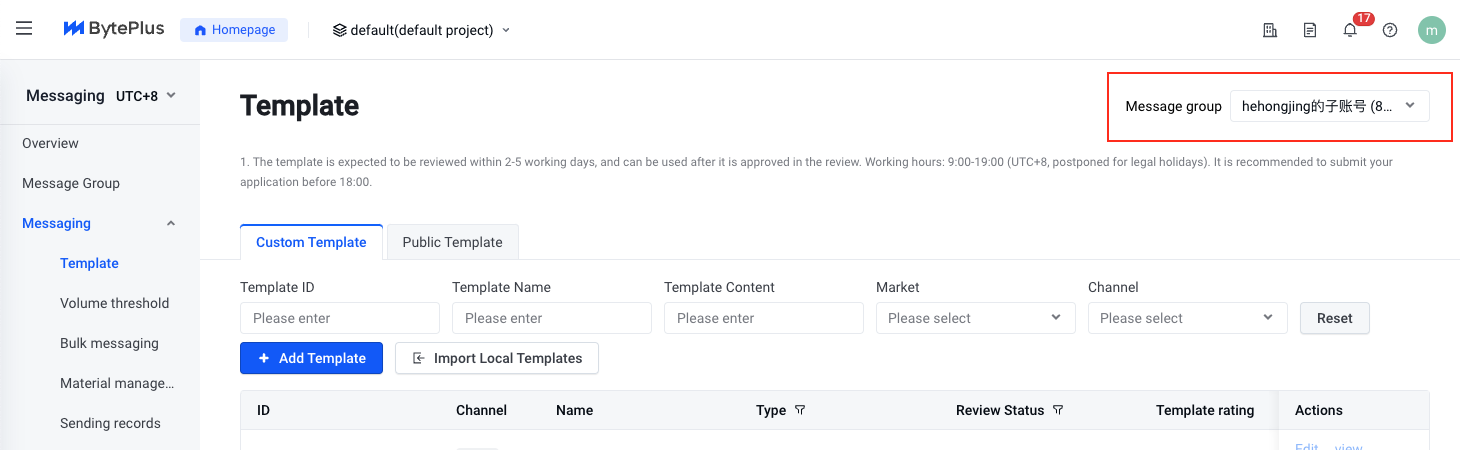
Task: Open the document icon in header
Action: coord(1310,30)
